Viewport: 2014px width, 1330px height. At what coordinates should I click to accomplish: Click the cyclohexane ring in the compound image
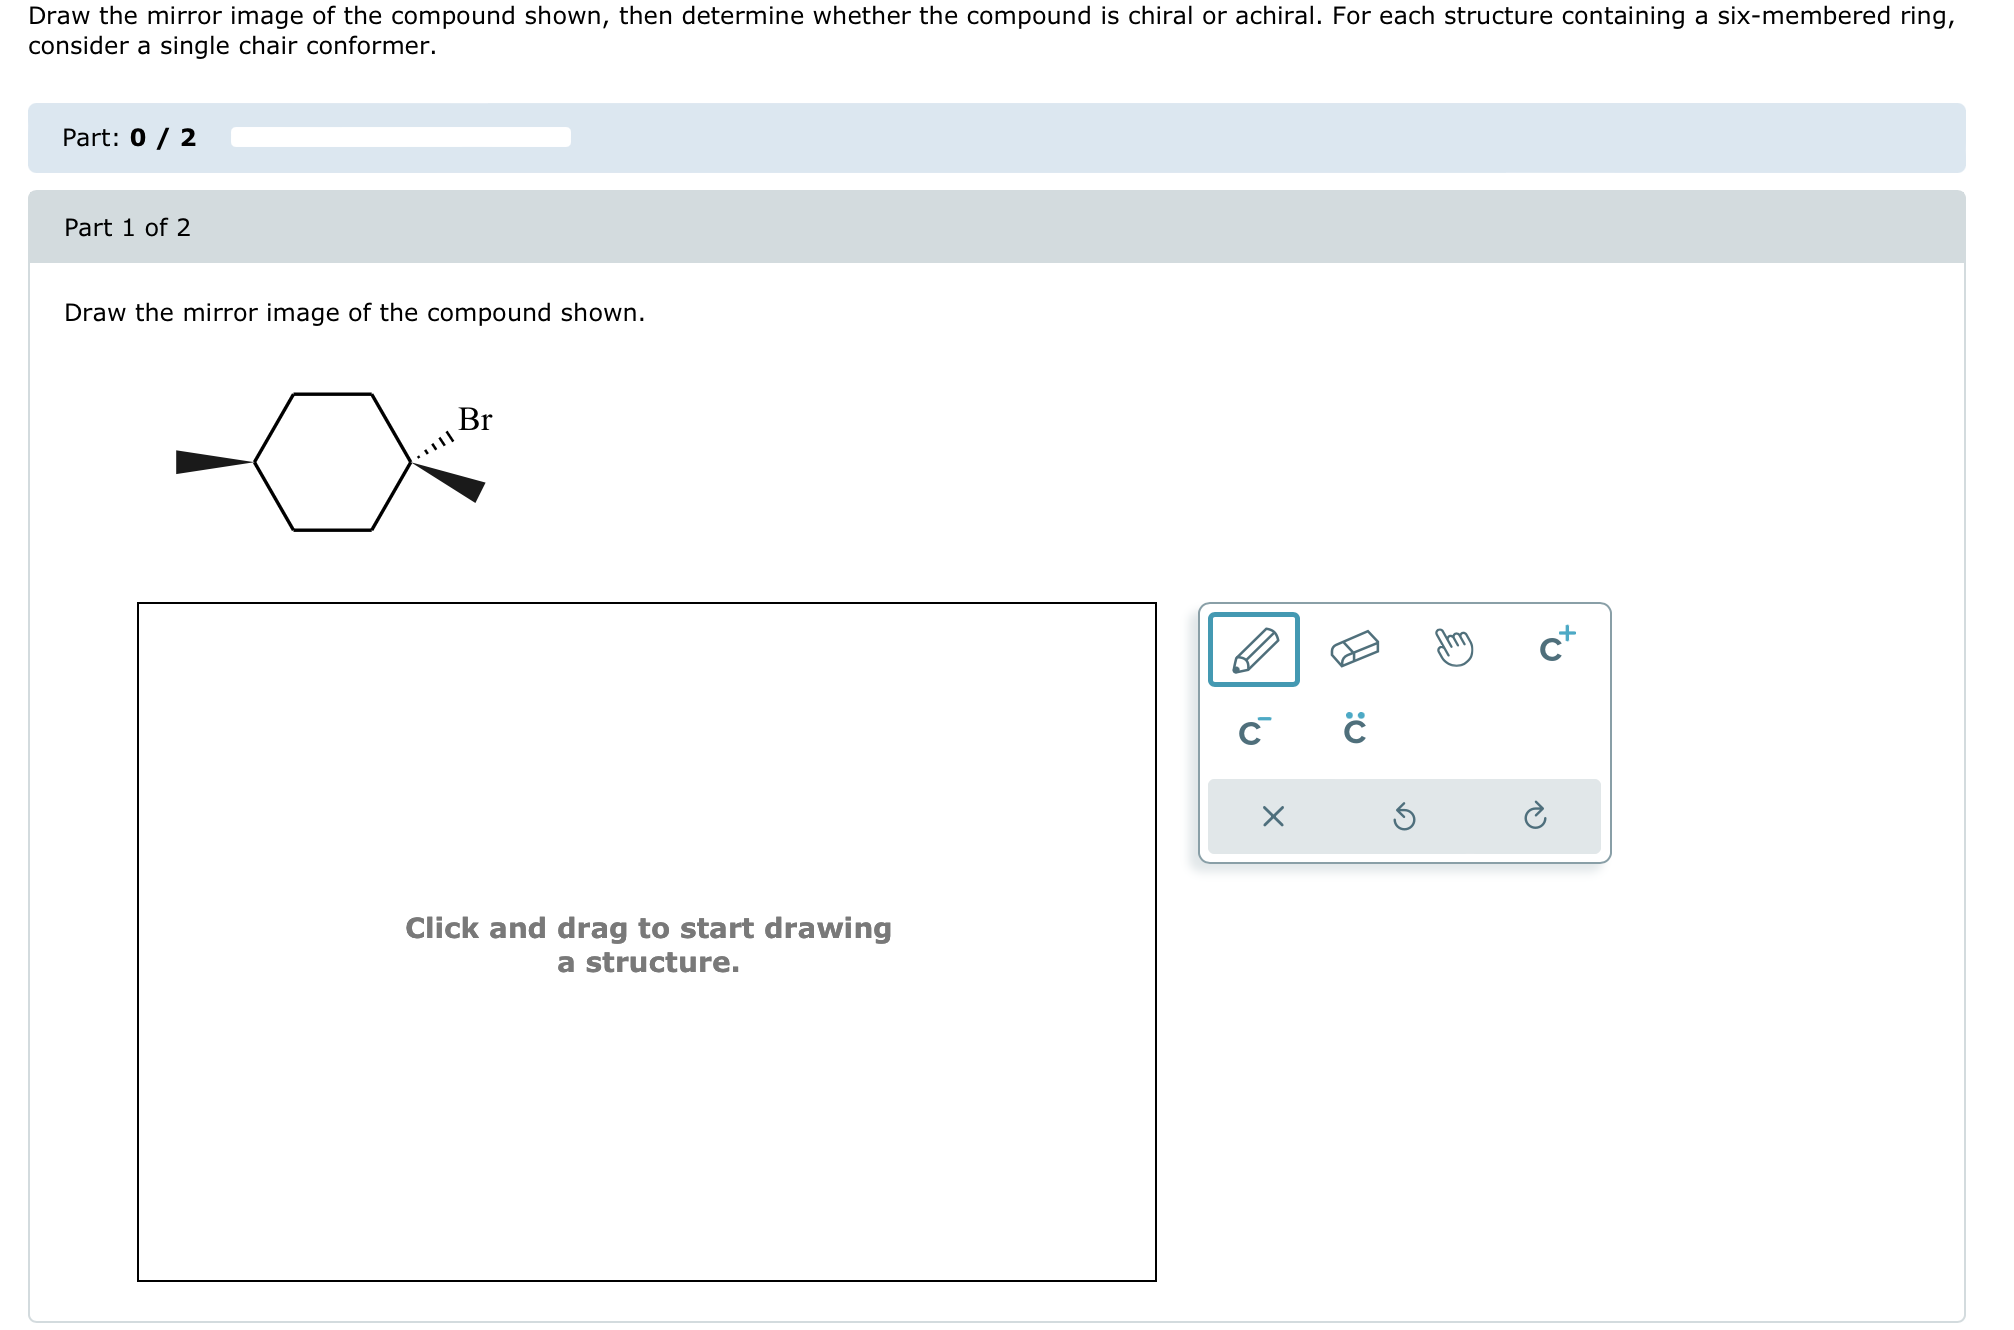point(333,463)
